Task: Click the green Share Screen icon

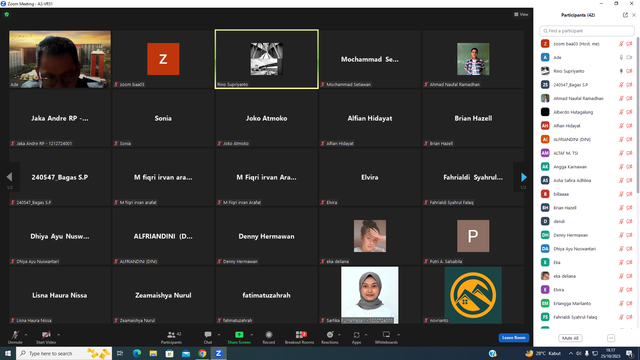Action: pos(239,335)
